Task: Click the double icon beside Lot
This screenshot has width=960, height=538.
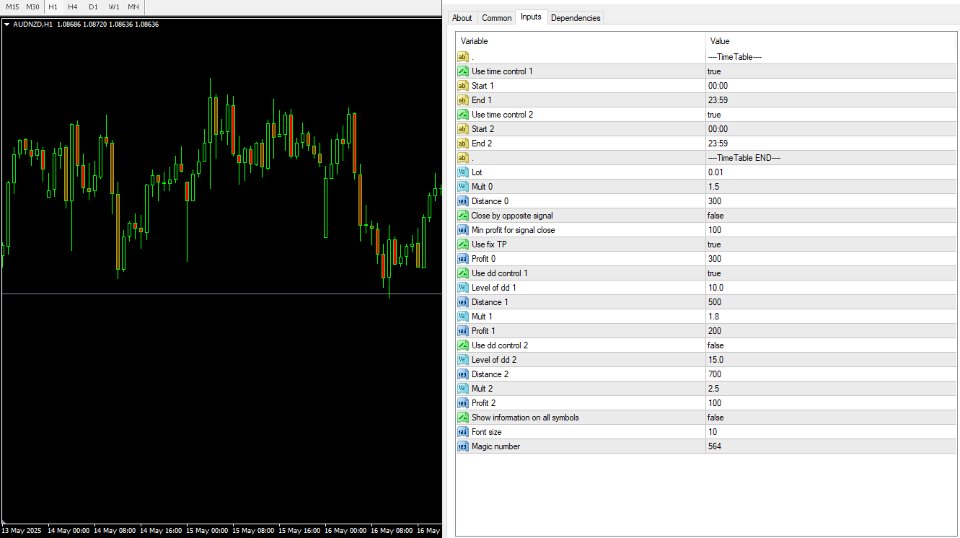Action: tap(463, 172)
